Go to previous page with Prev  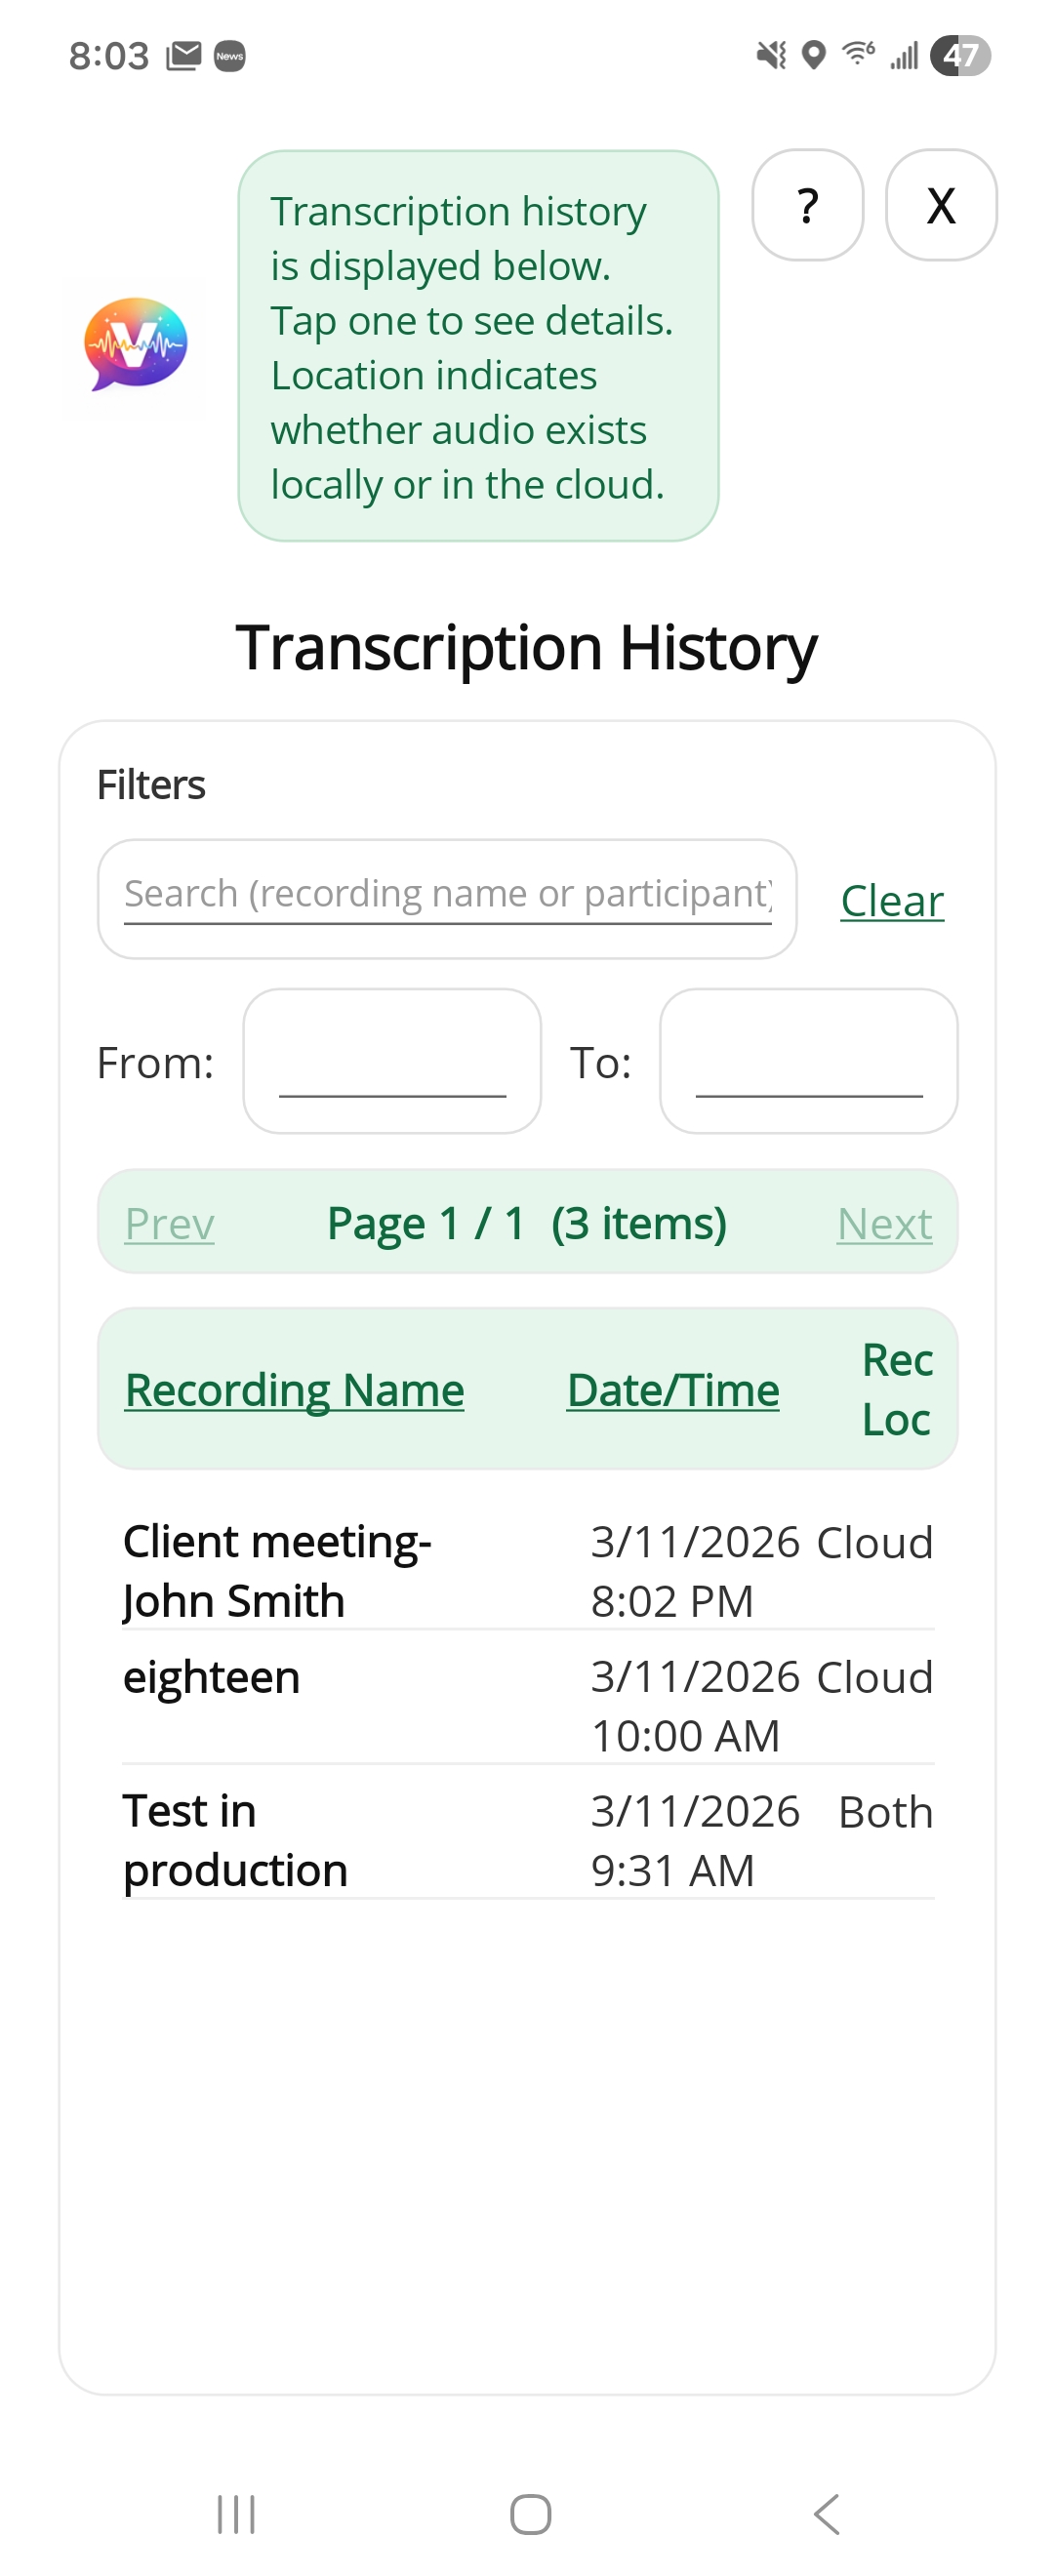[x=169, y=1223]
